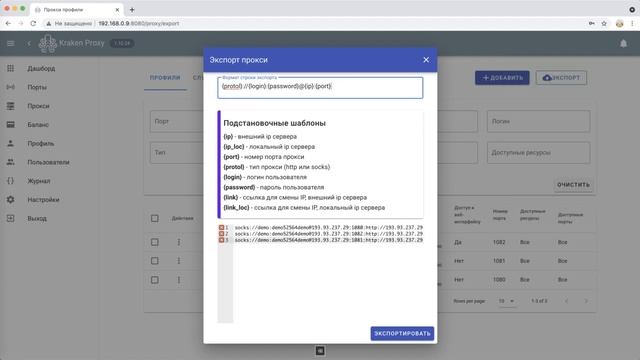Image resolution: width=640 pixels, height=360 pixels.
Task: Click error marker on export line 1
Action: tap(221, 228)
